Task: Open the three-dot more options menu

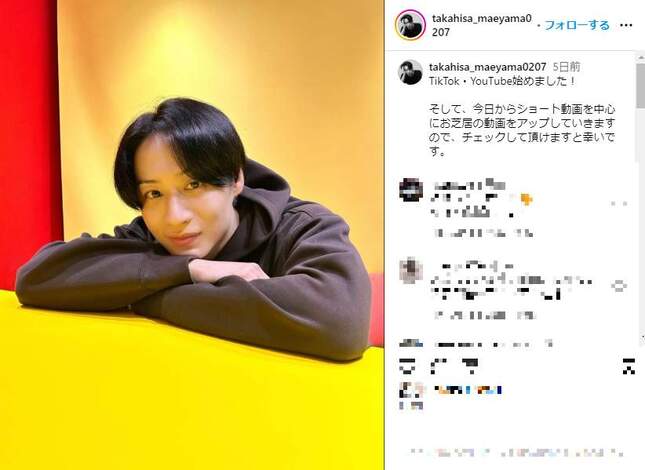Action: coord(625,25)
